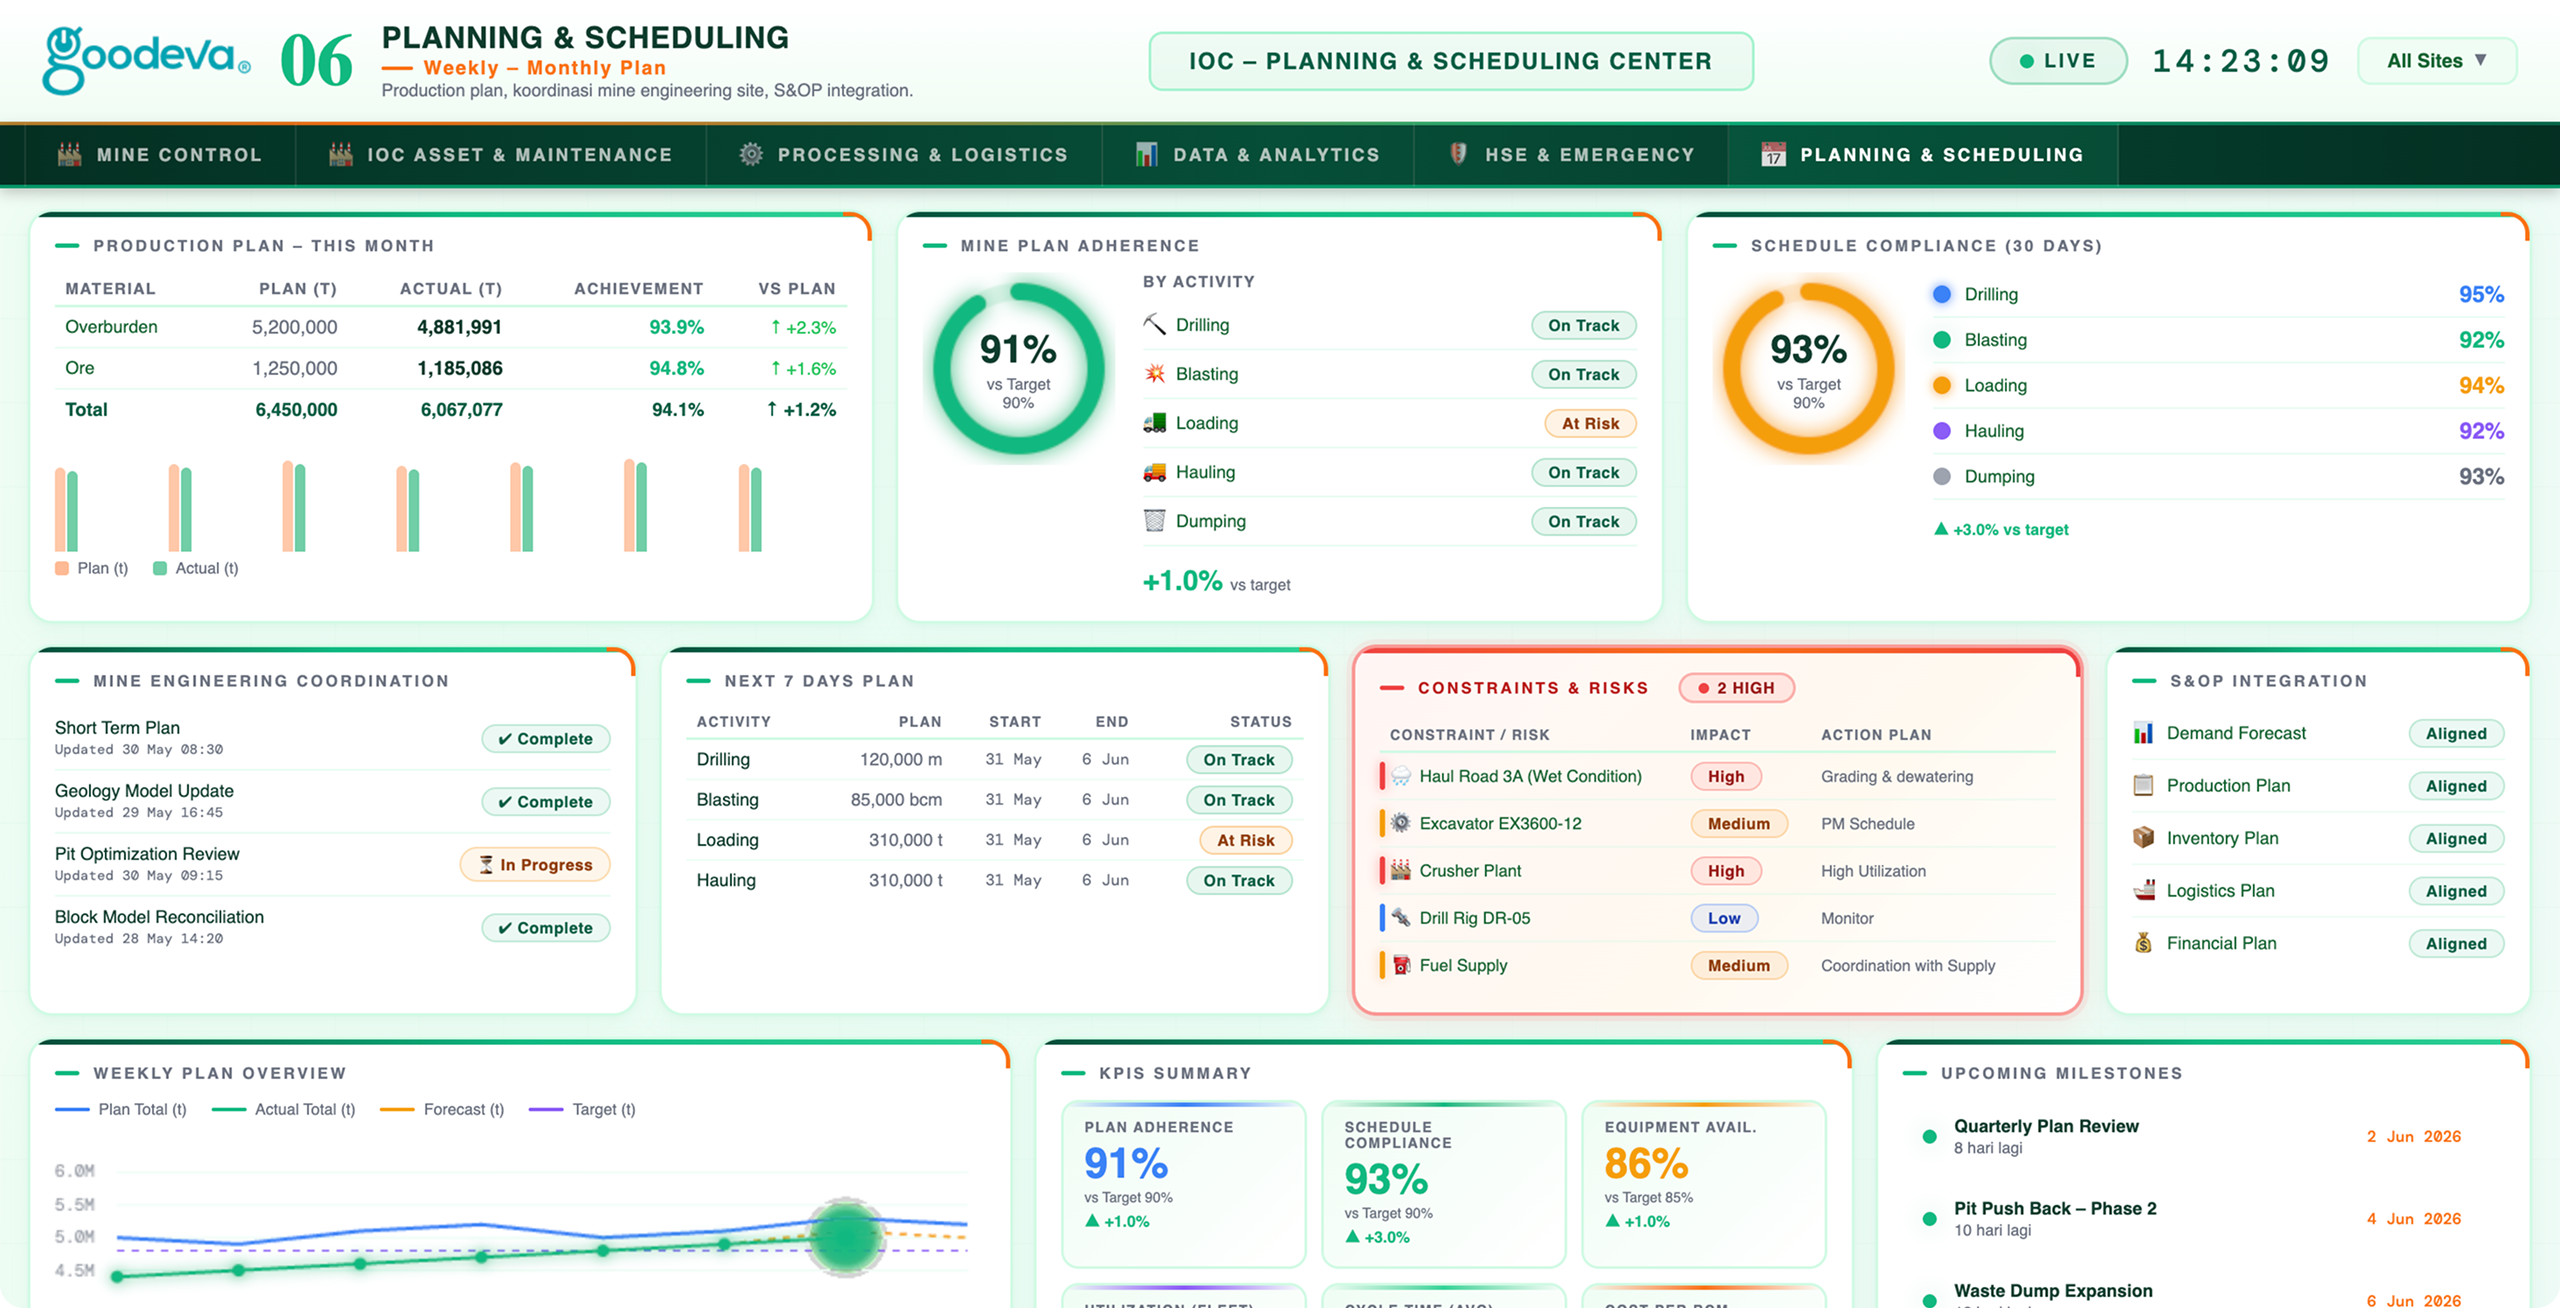2560x1308 pixels.
Task: Toggle the LIVE indicator
Action: pos(2058,61)
